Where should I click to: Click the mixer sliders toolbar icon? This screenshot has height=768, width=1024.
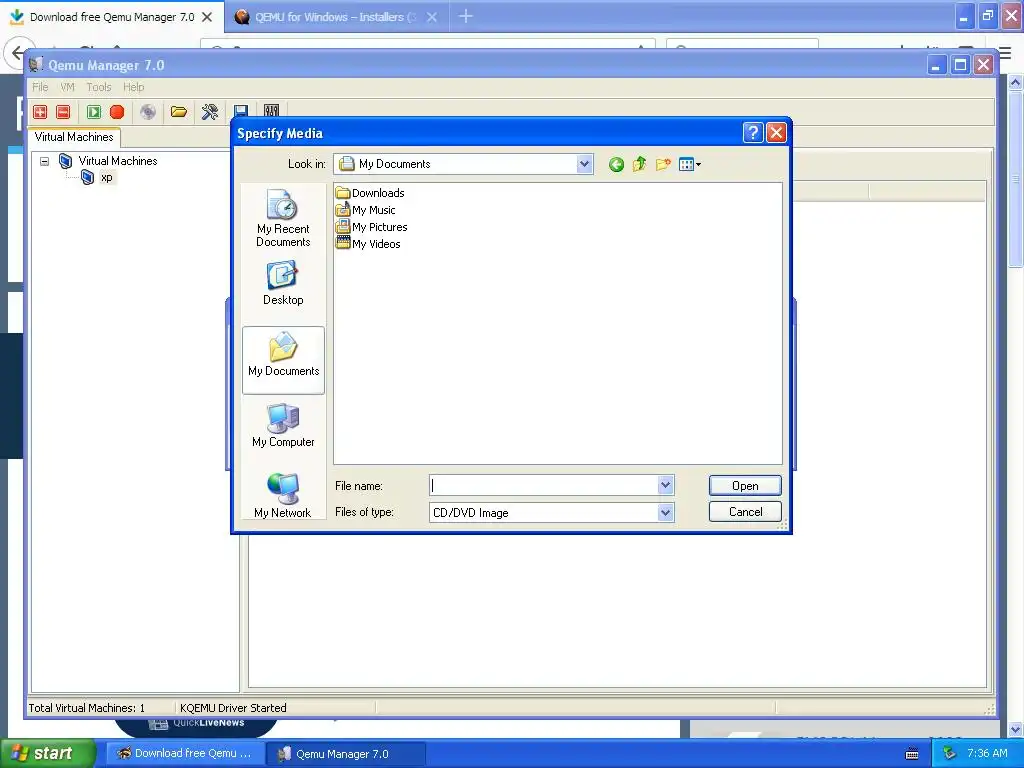[272, 110]
